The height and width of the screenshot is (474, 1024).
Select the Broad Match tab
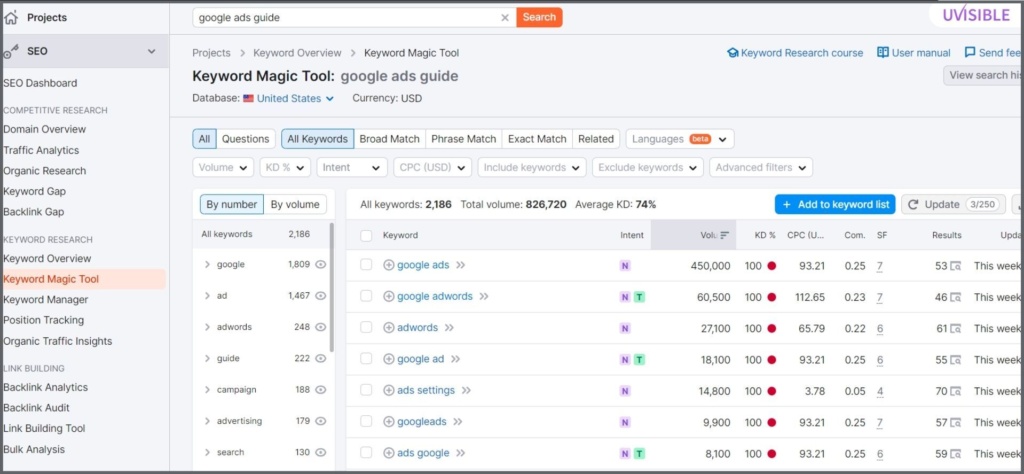pos(389,139)
